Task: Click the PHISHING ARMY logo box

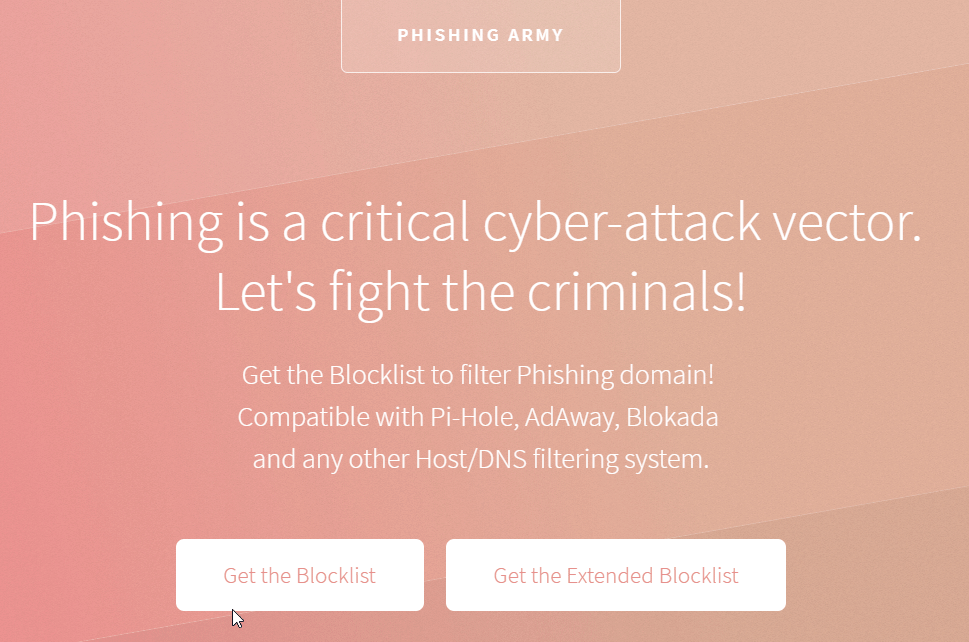Action: pyautogui.click(x=481, y=35)
